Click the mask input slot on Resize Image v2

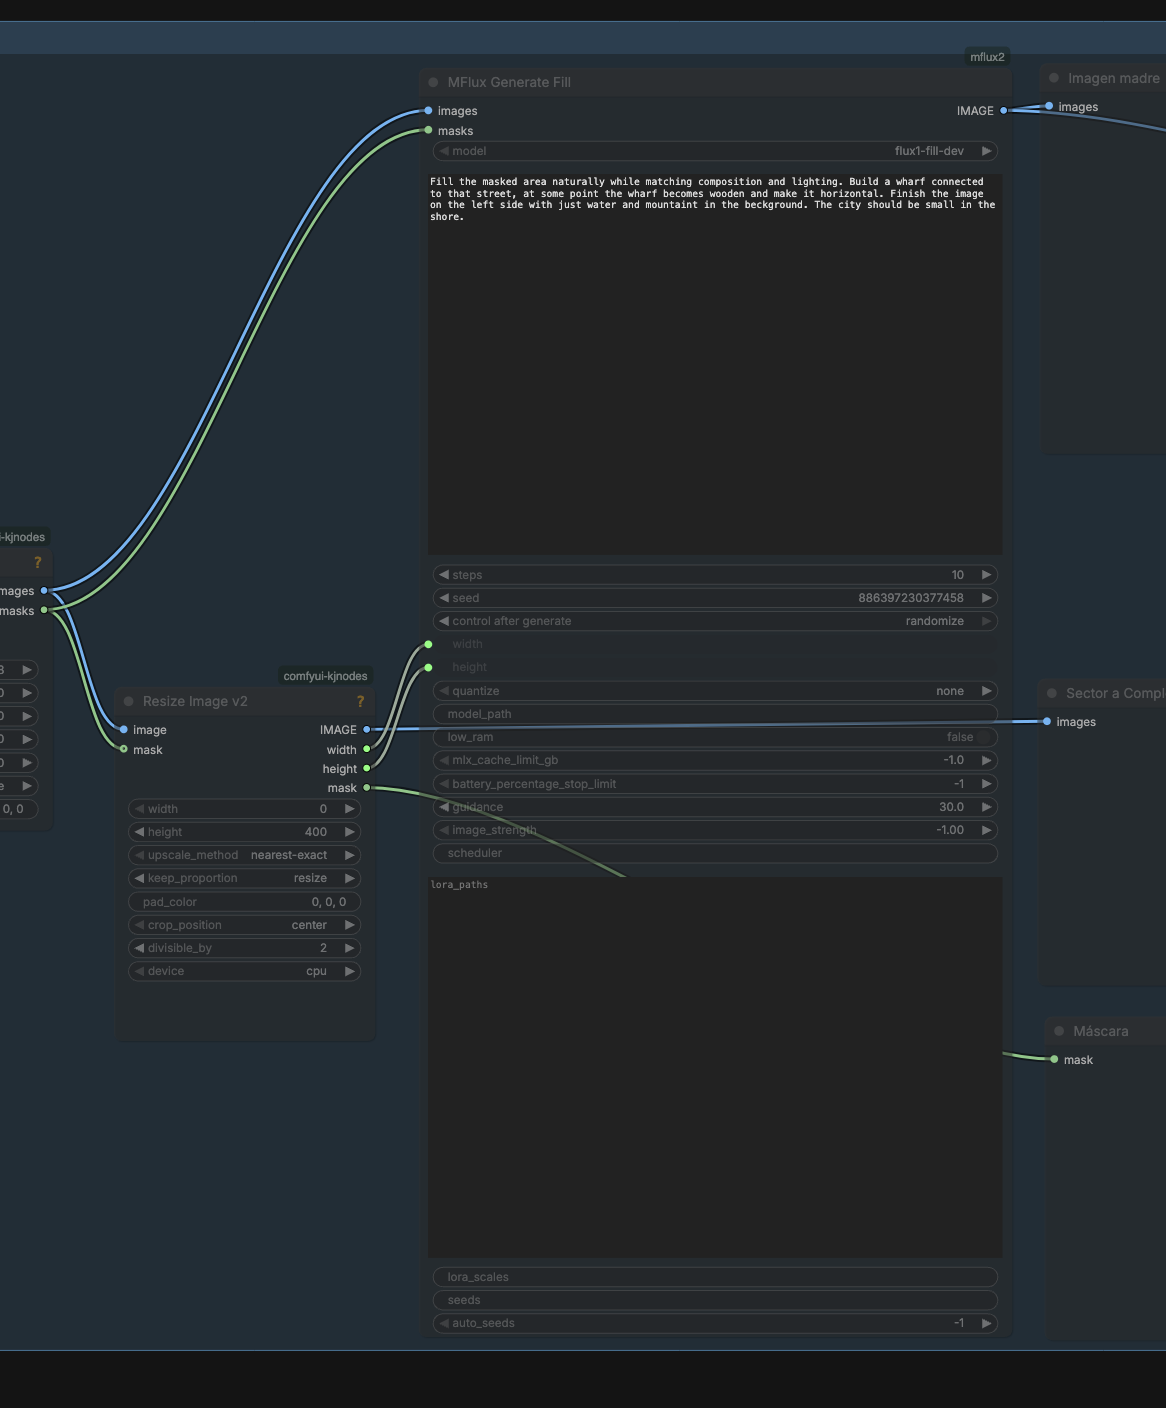tap(124, 749)
